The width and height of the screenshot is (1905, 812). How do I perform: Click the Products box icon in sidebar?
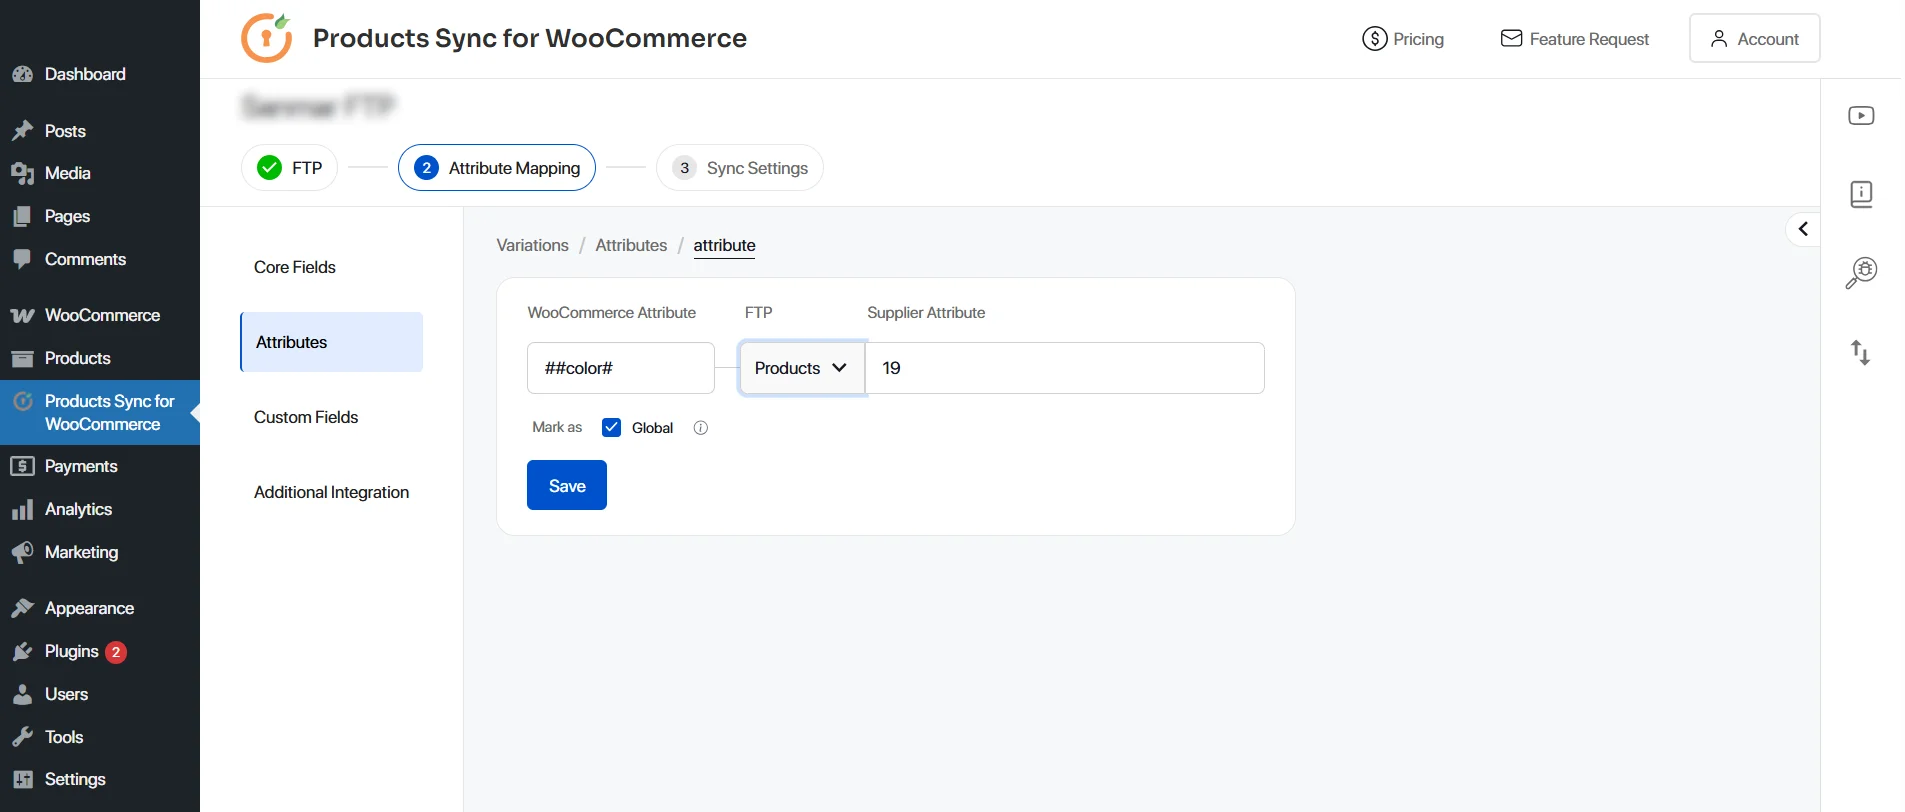click(x=22, y=358)
